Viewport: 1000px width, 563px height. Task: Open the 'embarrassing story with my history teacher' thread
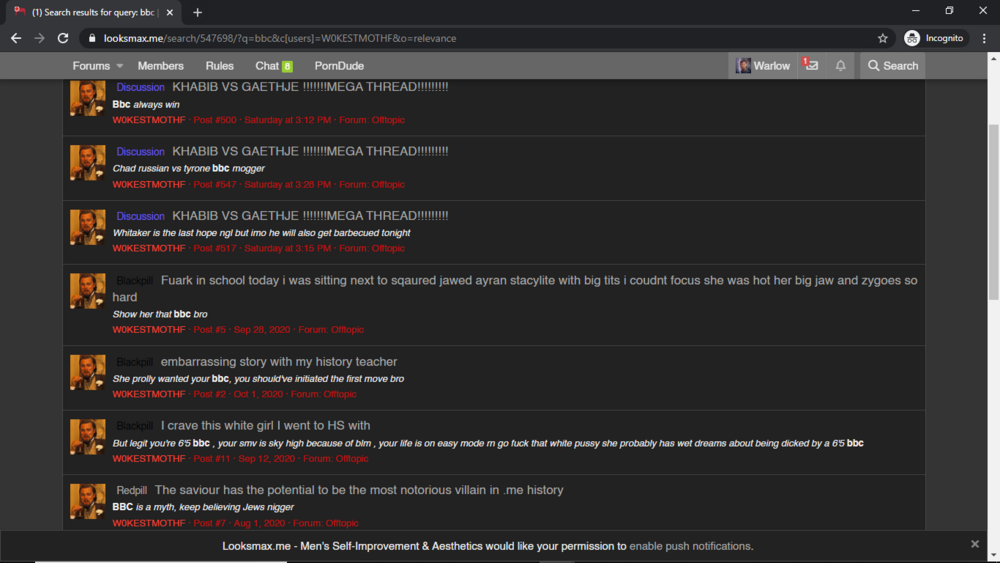[x=279, y=362]
